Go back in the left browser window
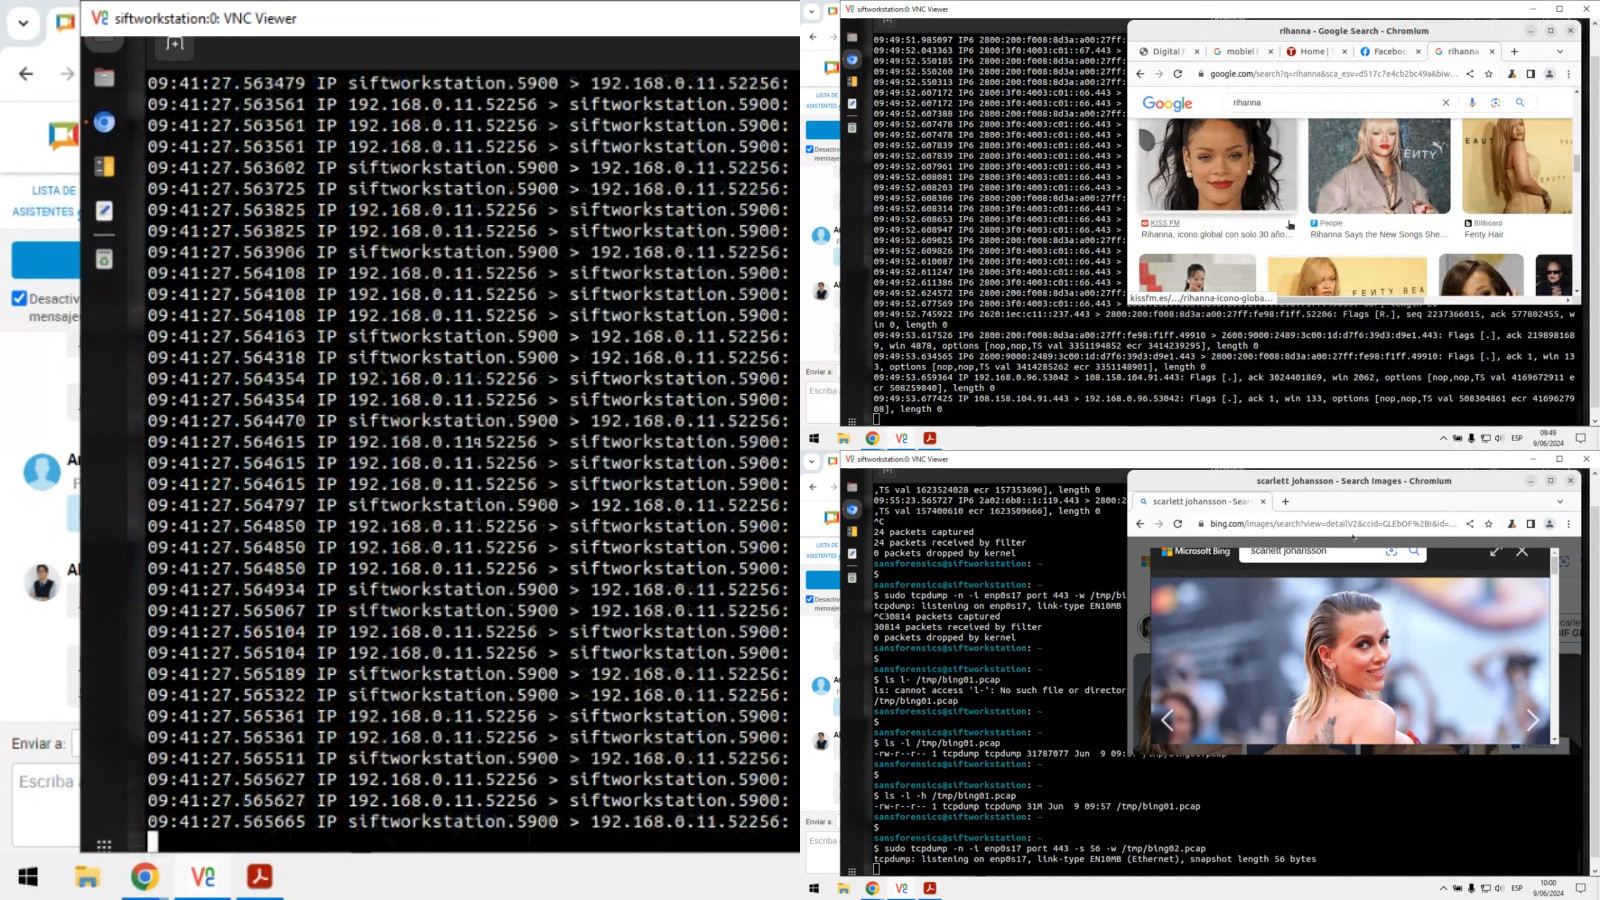1600x900 pixels. (26, 74)
